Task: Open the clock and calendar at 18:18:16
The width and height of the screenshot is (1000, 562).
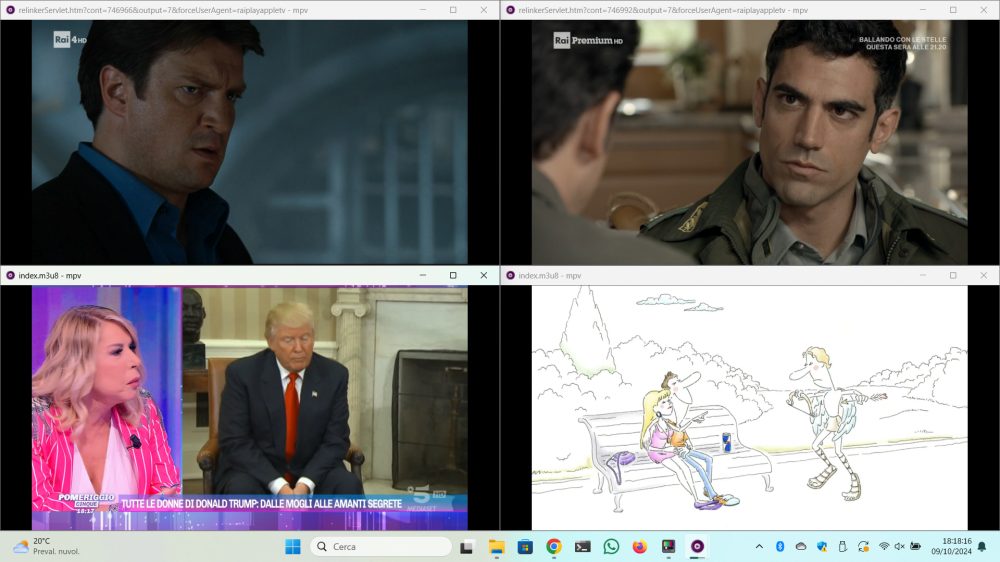Action: (x=951, y=547)
